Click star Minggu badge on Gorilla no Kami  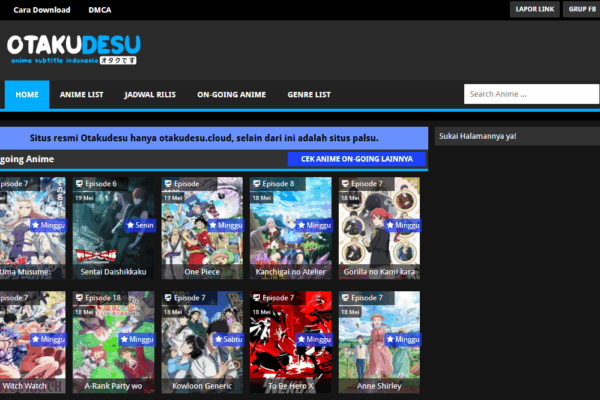click(x=403, y=225)
